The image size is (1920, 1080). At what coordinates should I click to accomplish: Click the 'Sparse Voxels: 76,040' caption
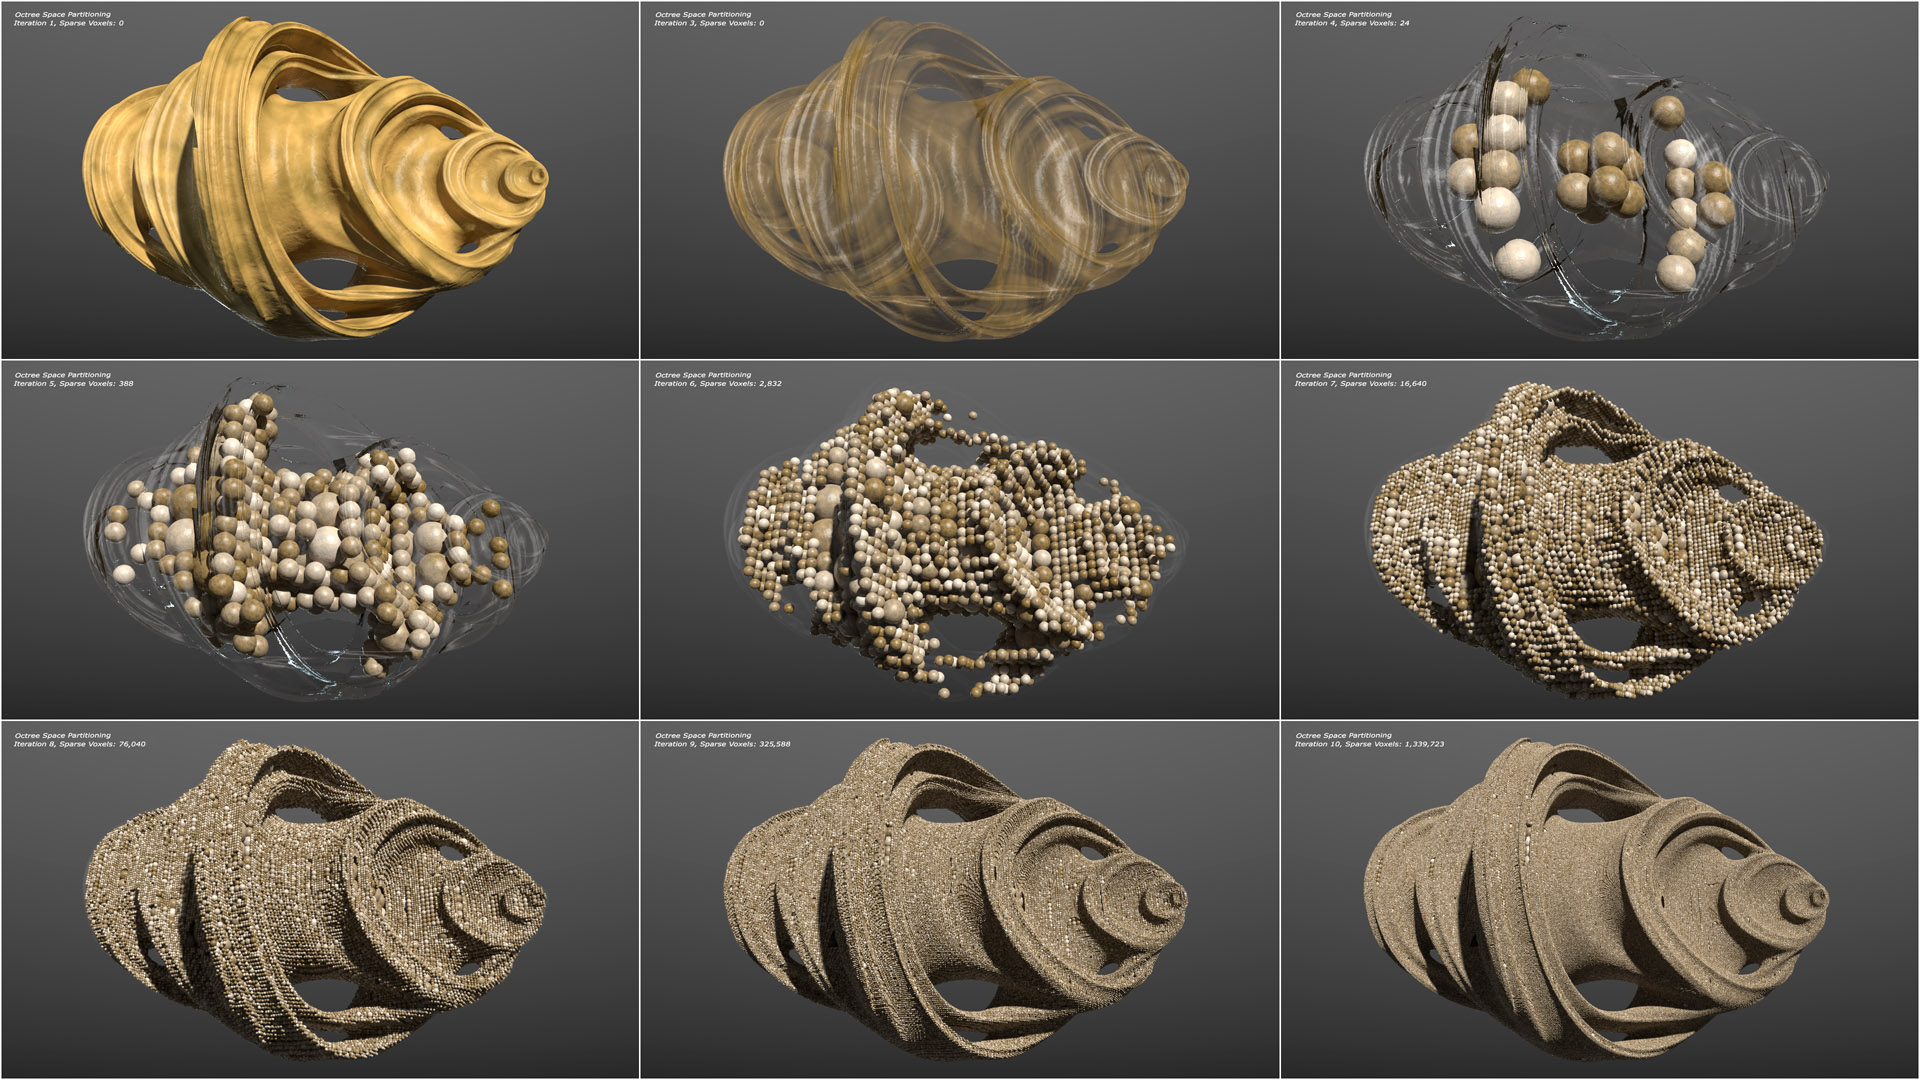(x=102, y=744)
